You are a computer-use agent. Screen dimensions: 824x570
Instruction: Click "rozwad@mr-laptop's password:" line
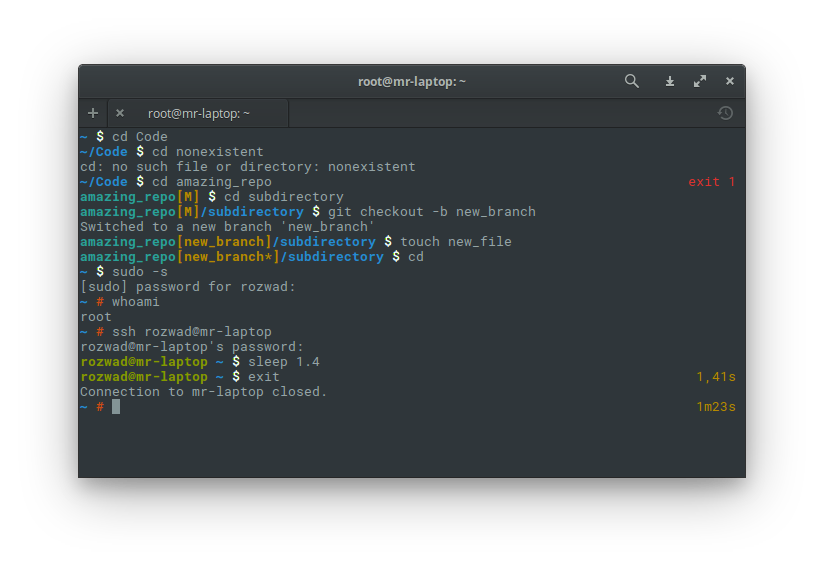coord(192,347)
